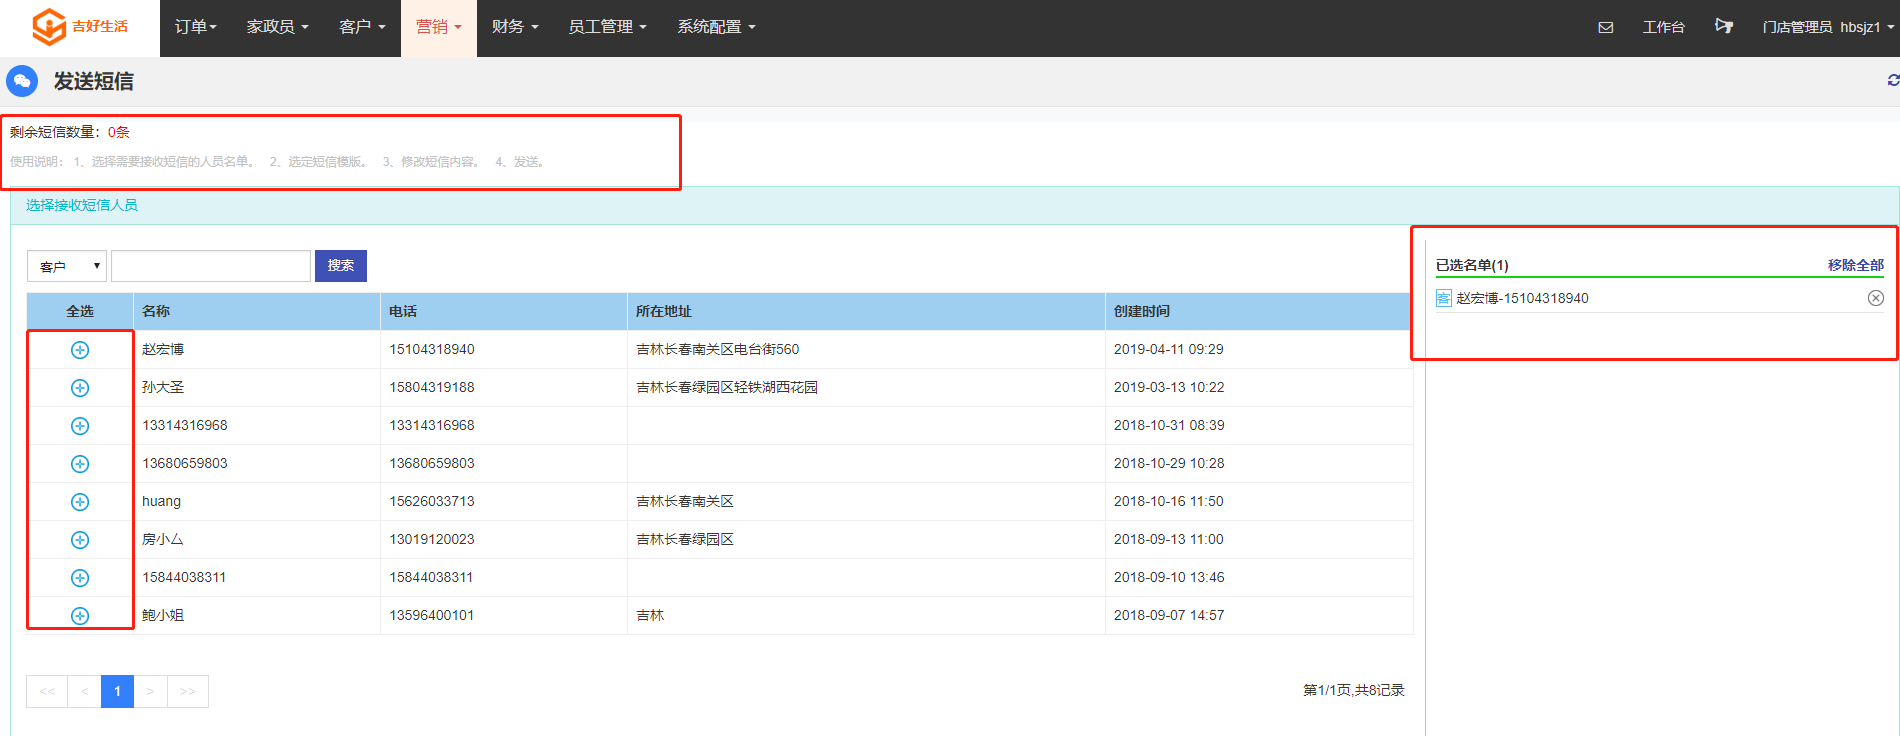The width and height of the screenshot is (1900, 736).
Task: Click the refresh icon at top right
Action: coord(1893,80)
